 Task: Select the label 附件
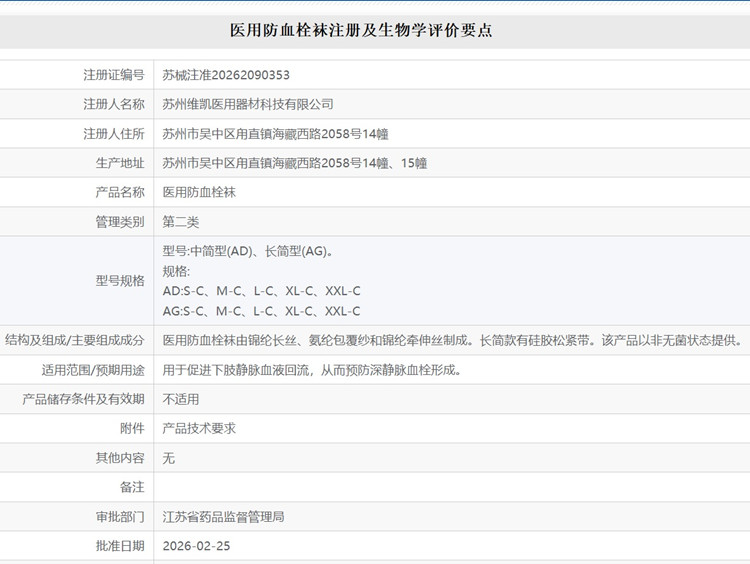pos(132,429)
